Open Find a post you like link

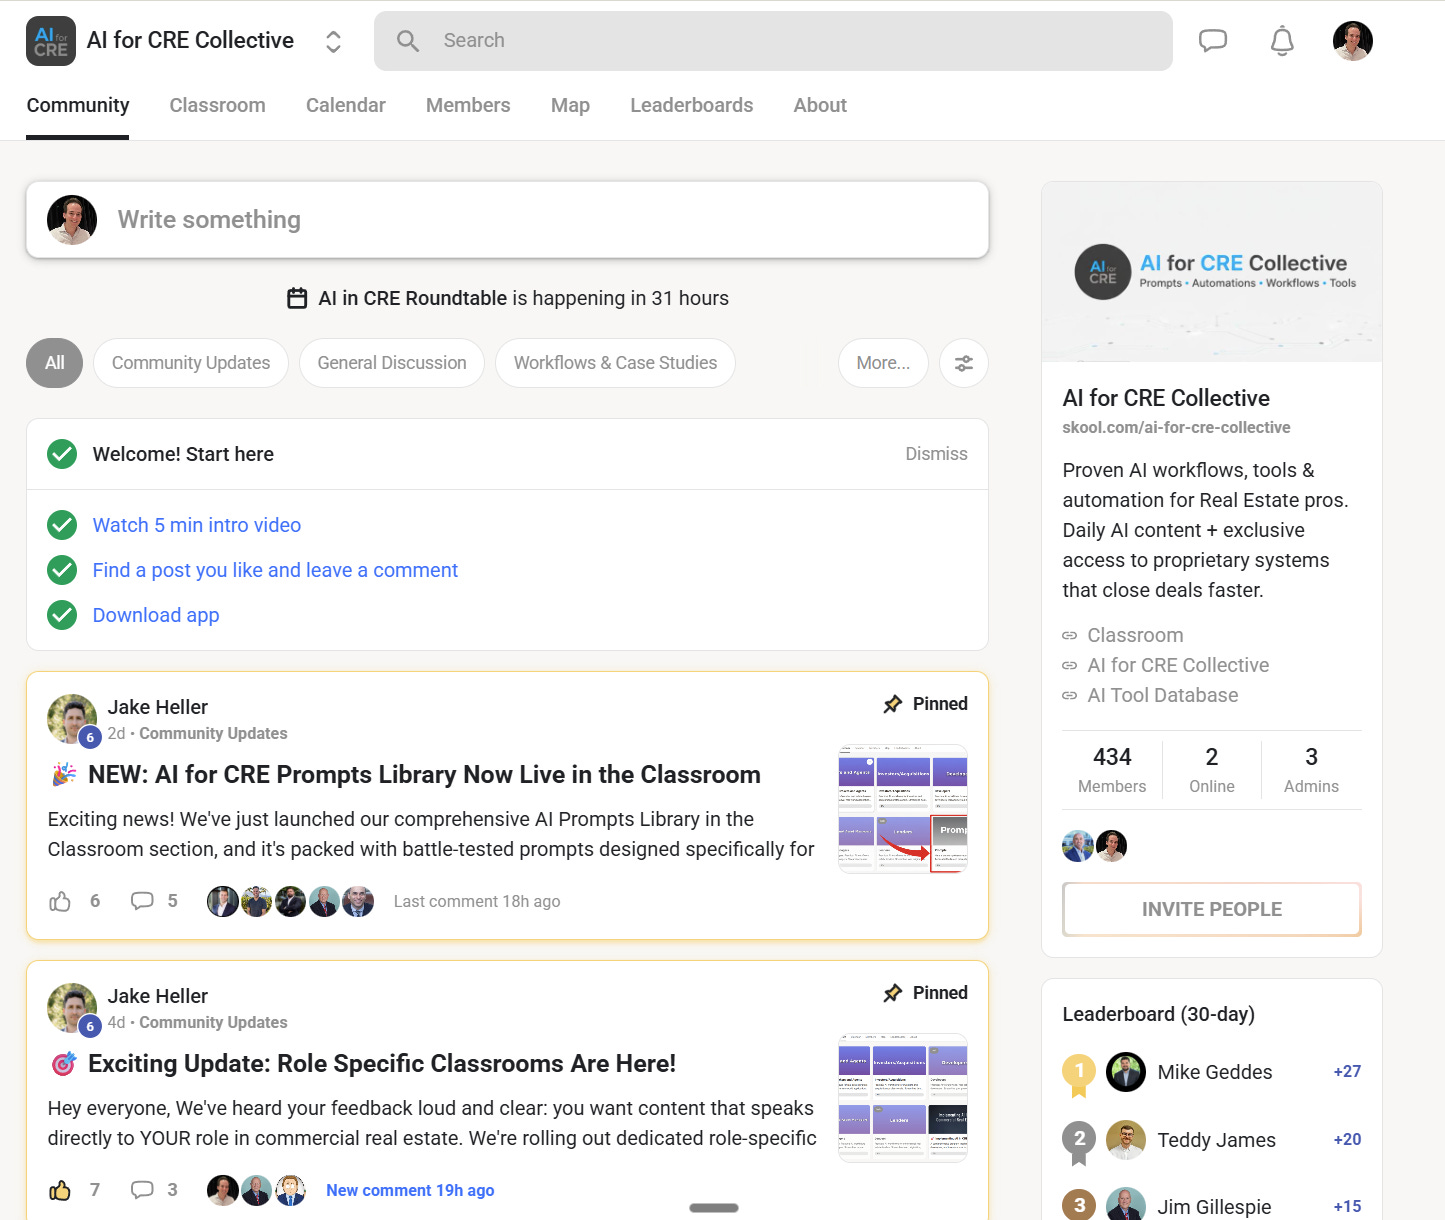[x=275, y=570]
